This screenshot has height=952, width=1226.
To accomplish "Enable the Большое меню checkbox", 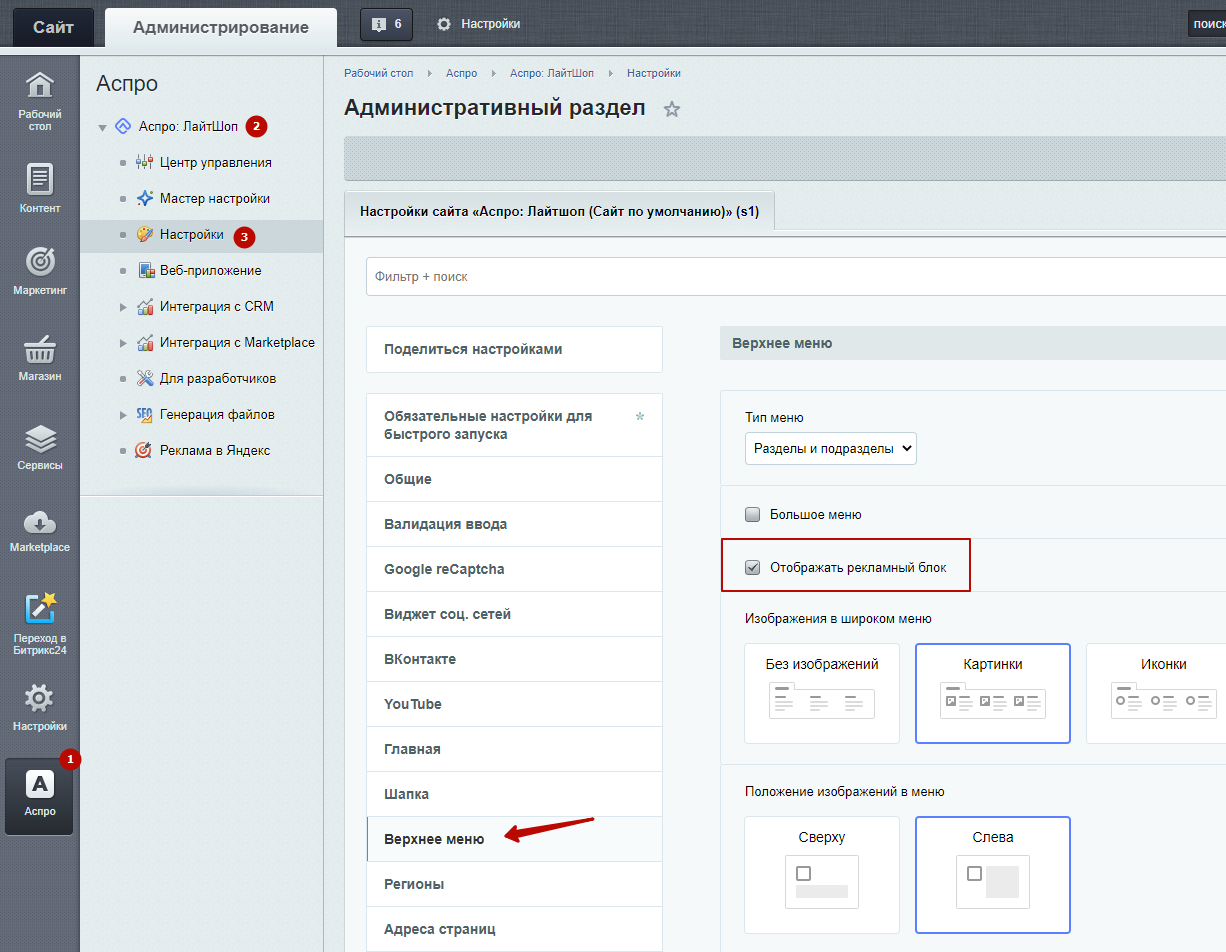I will (753, 515).
